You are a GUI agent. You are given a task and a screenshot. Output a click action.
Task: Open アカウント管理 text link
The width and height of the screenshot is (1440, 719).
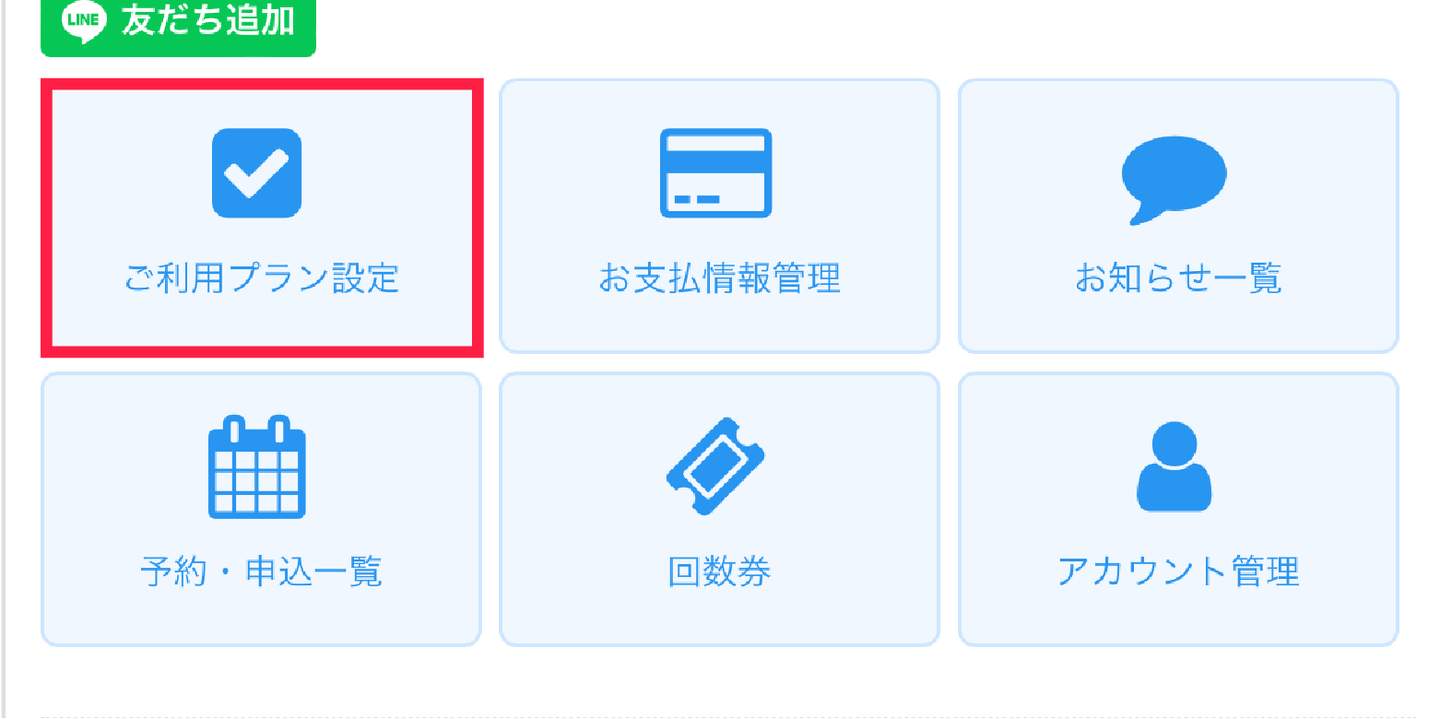[x=1178, y=572]
